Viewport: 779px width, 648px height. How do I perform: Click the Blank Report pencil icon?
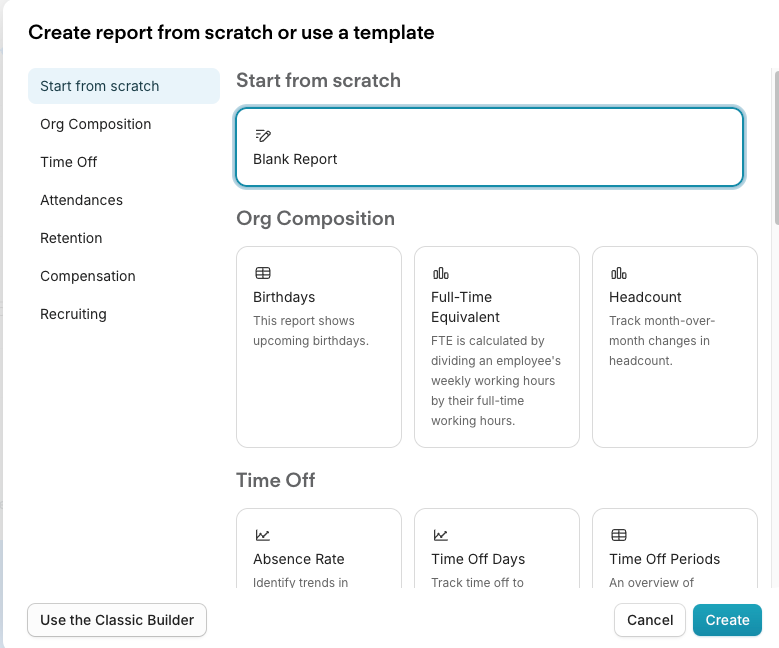point(263,135)
